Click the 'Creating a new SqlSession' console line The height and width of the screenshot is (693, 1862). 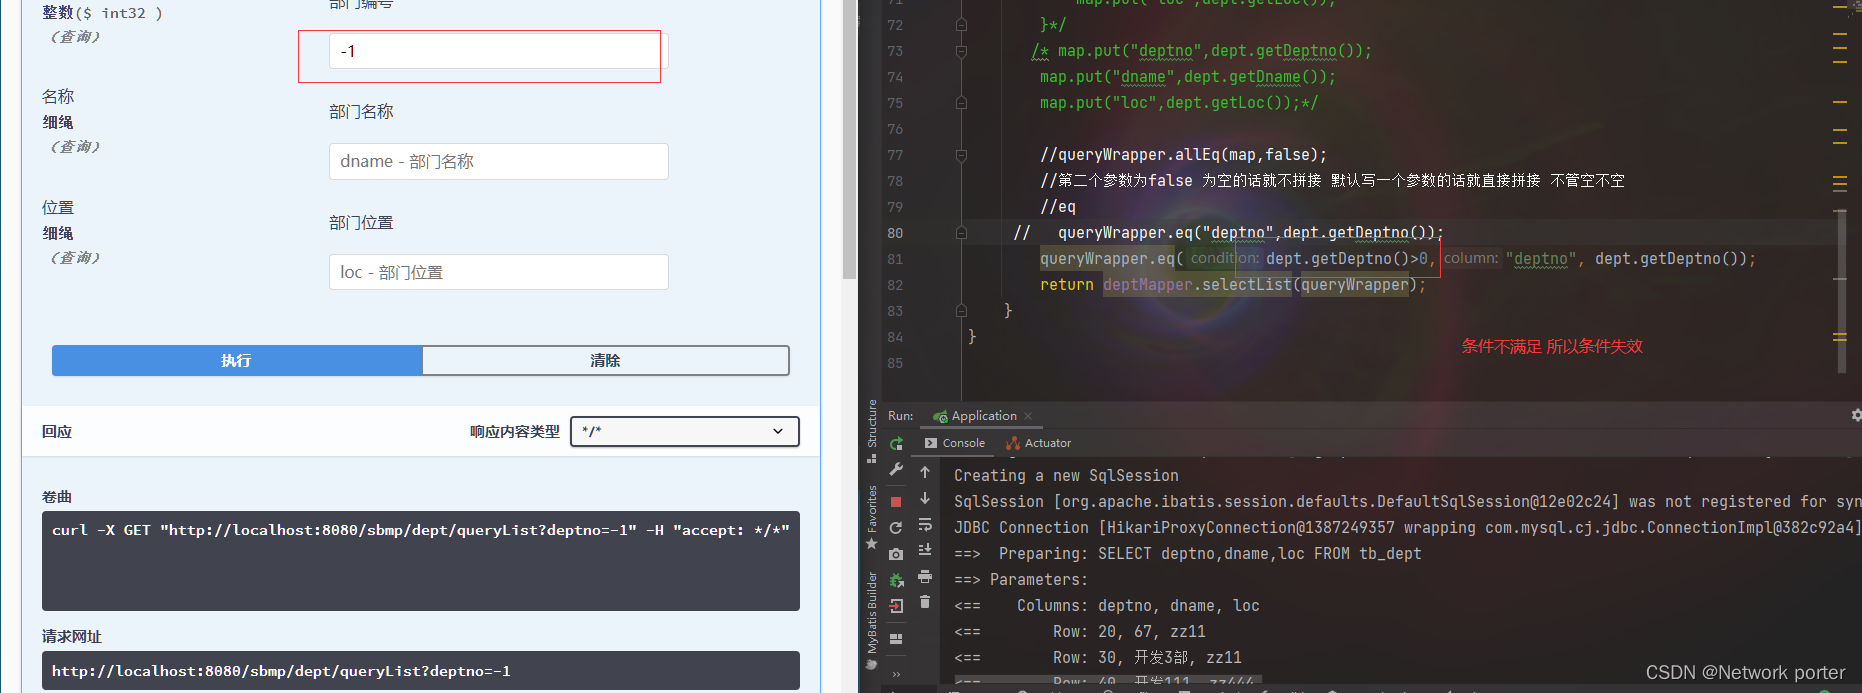tap(1066, 476)
